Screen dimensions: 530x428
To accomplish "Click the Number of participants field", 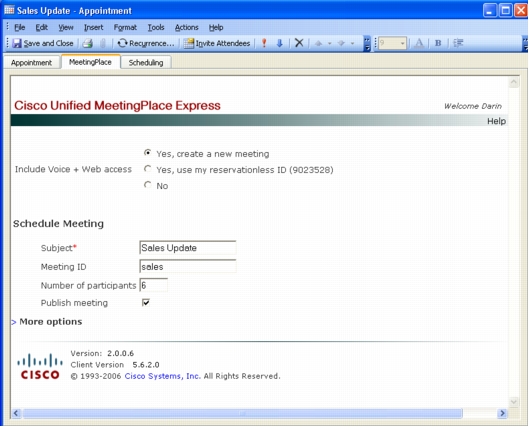I will click(153, 285).
